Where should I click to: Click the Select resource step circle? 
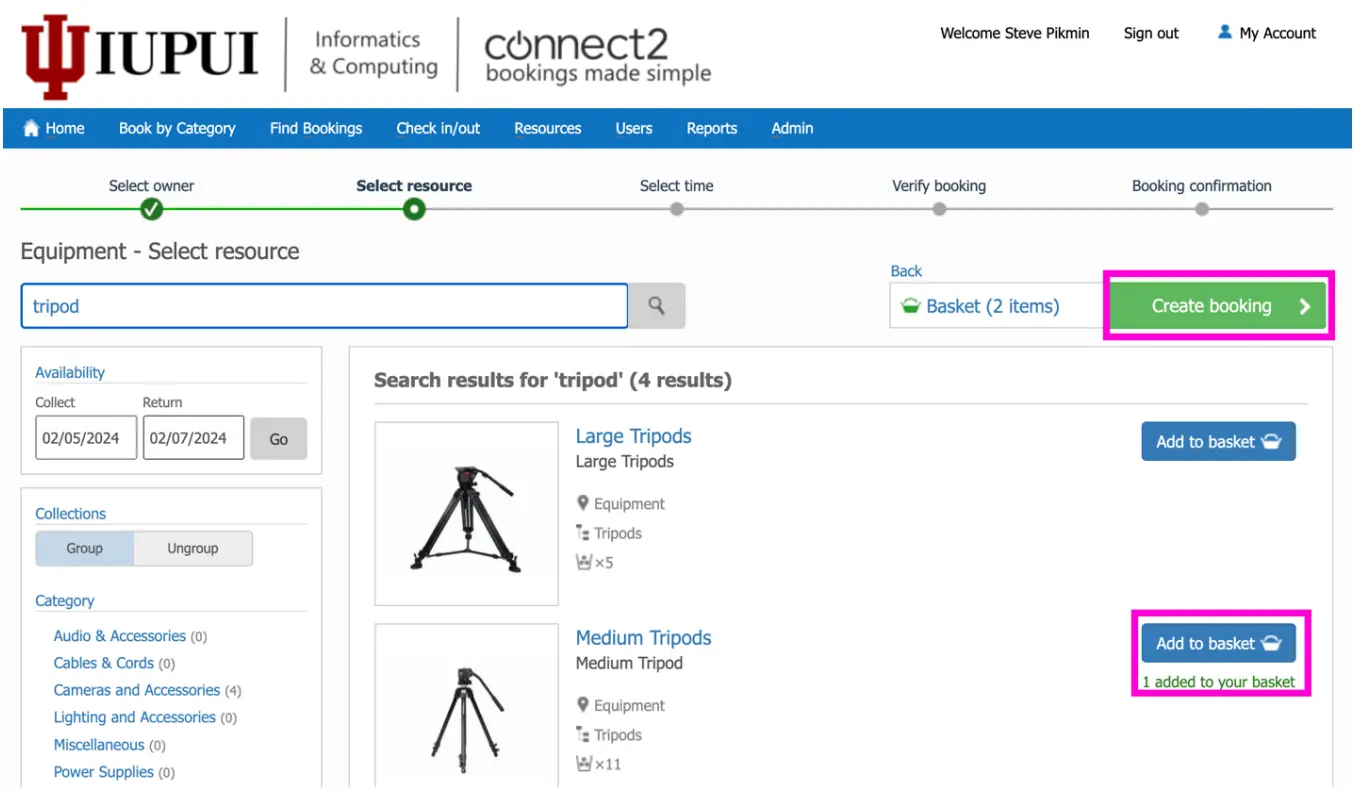coord(414,209)
